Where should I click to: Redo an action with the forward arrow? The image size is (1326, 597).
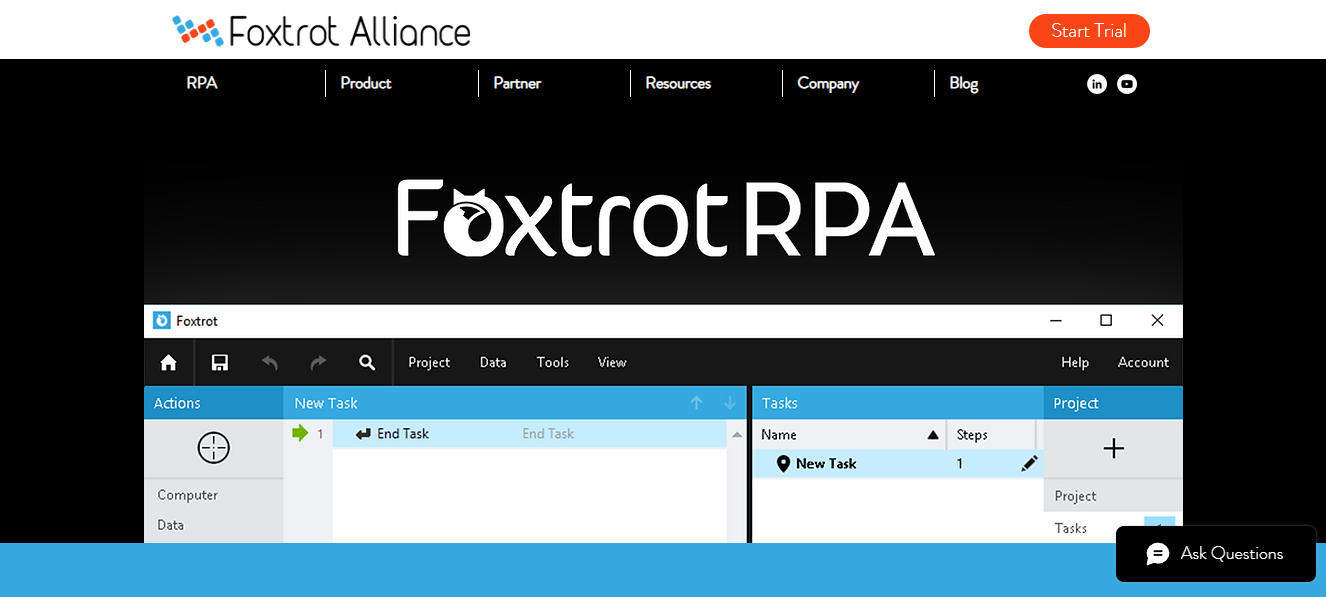[317, 362]
